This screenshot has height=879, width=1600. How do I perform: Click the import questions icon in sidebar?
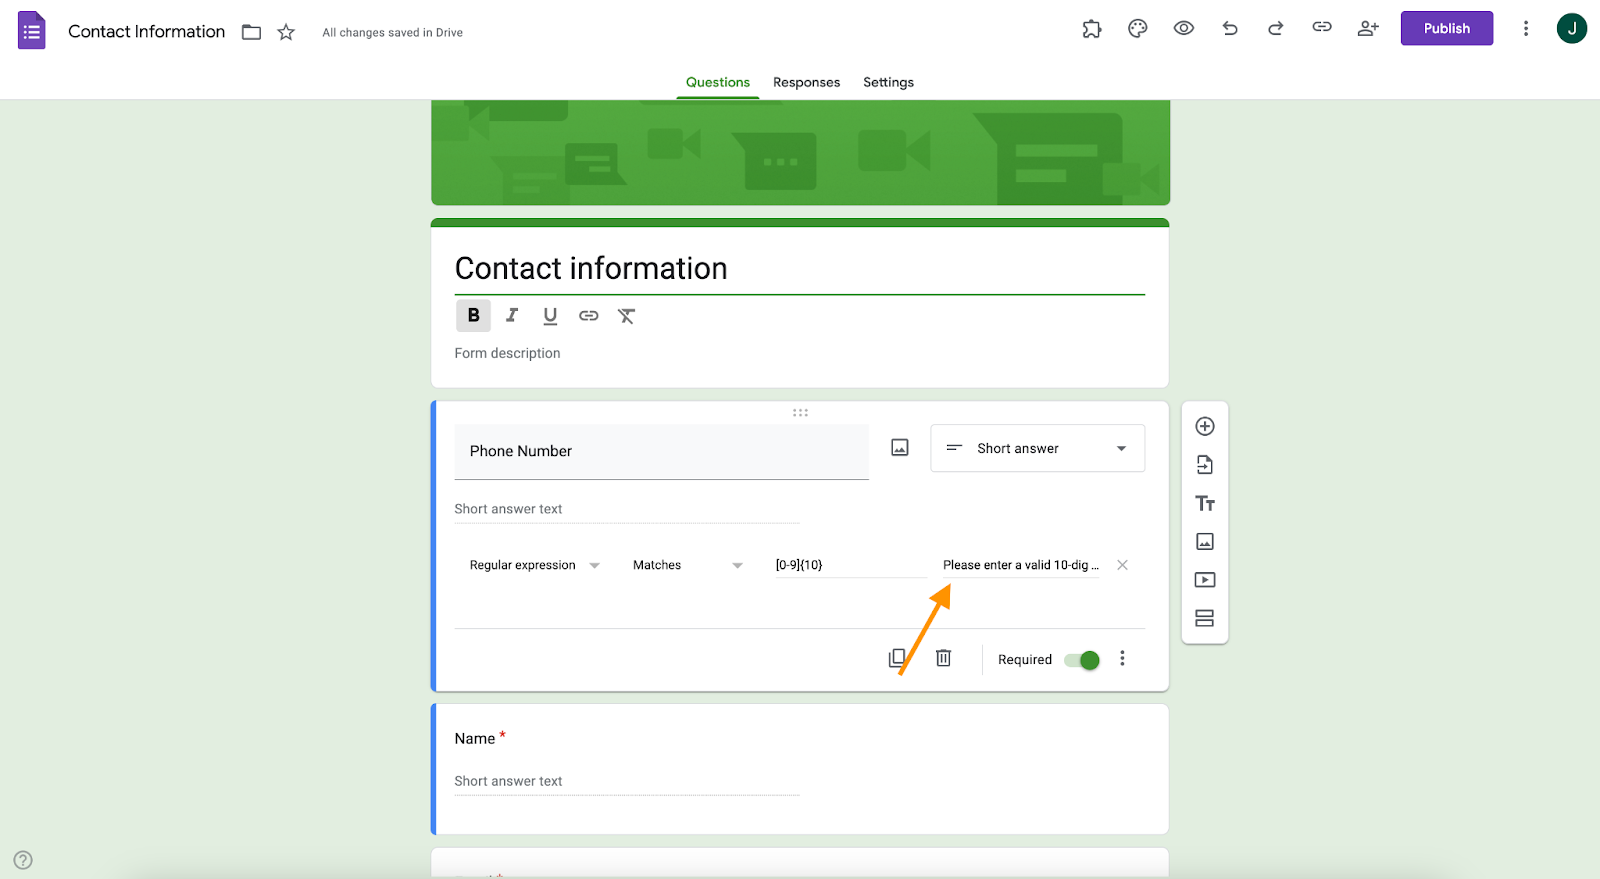pyautogui.click(x=1205, y=465)
